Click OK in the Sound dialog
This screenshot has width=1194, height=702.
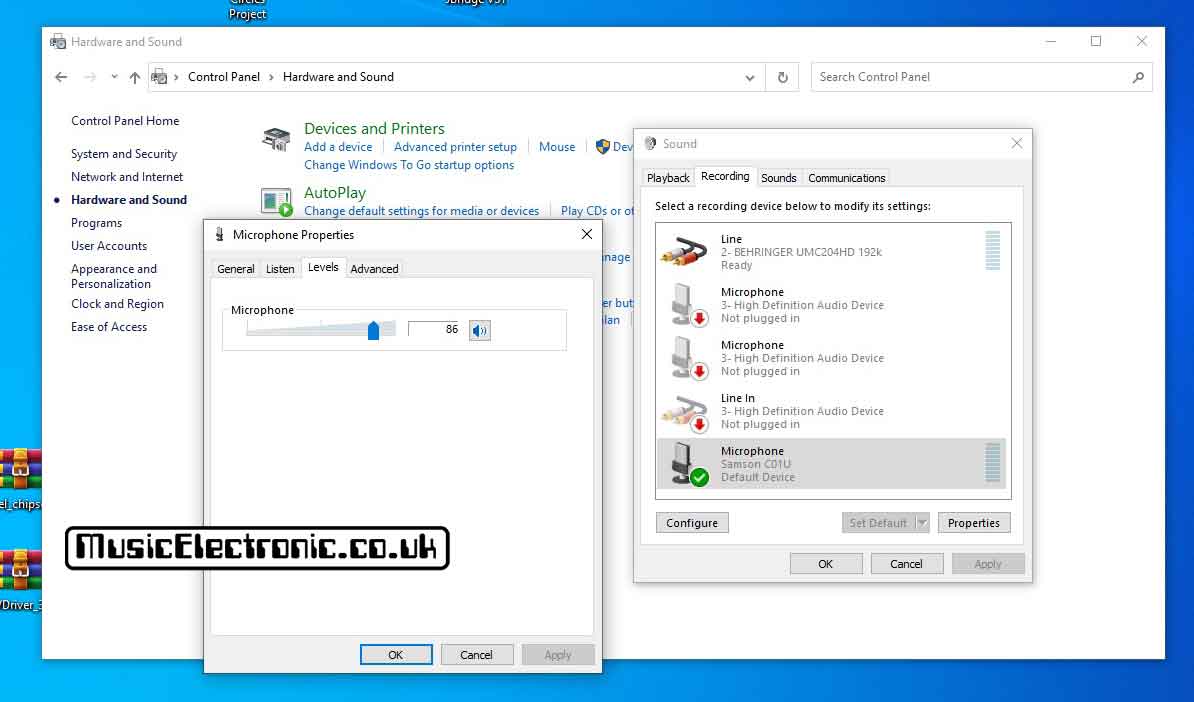pos(825,564)
